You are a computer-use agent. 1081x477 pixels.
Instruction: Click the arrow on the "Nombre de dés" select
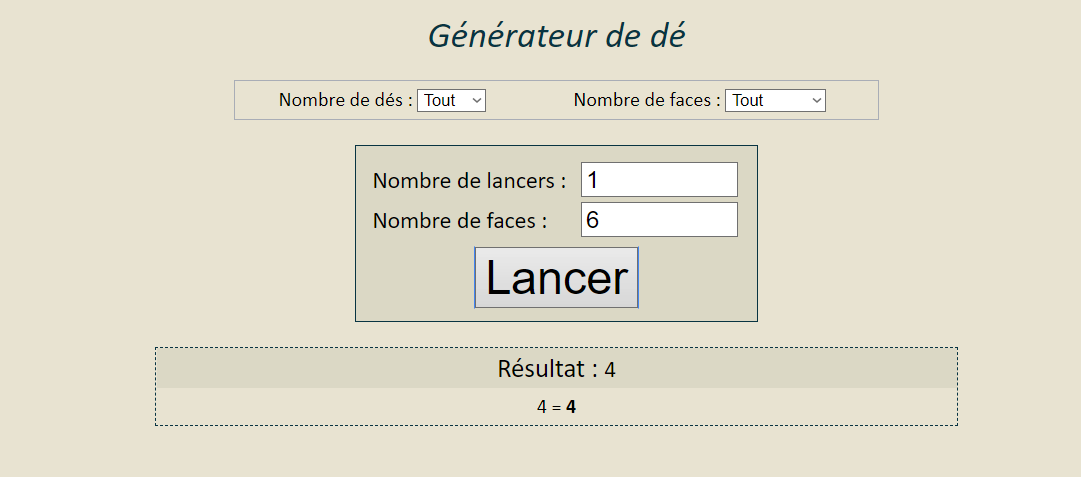476,100
